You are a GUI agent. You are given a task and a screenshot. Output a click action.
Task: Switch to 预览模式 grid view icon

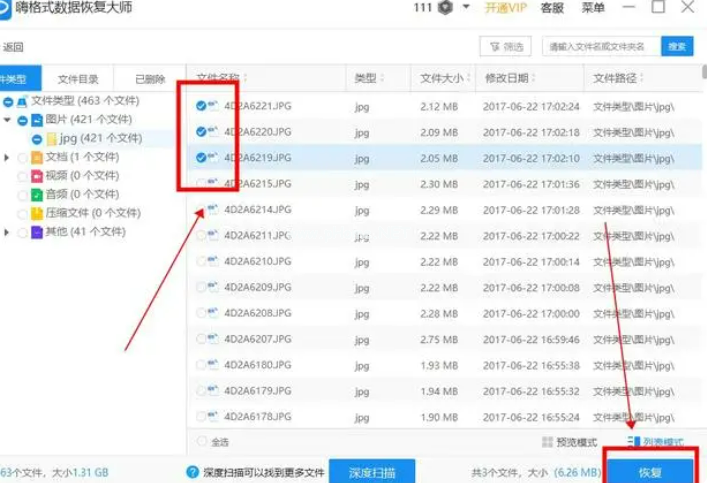[547, 442]
